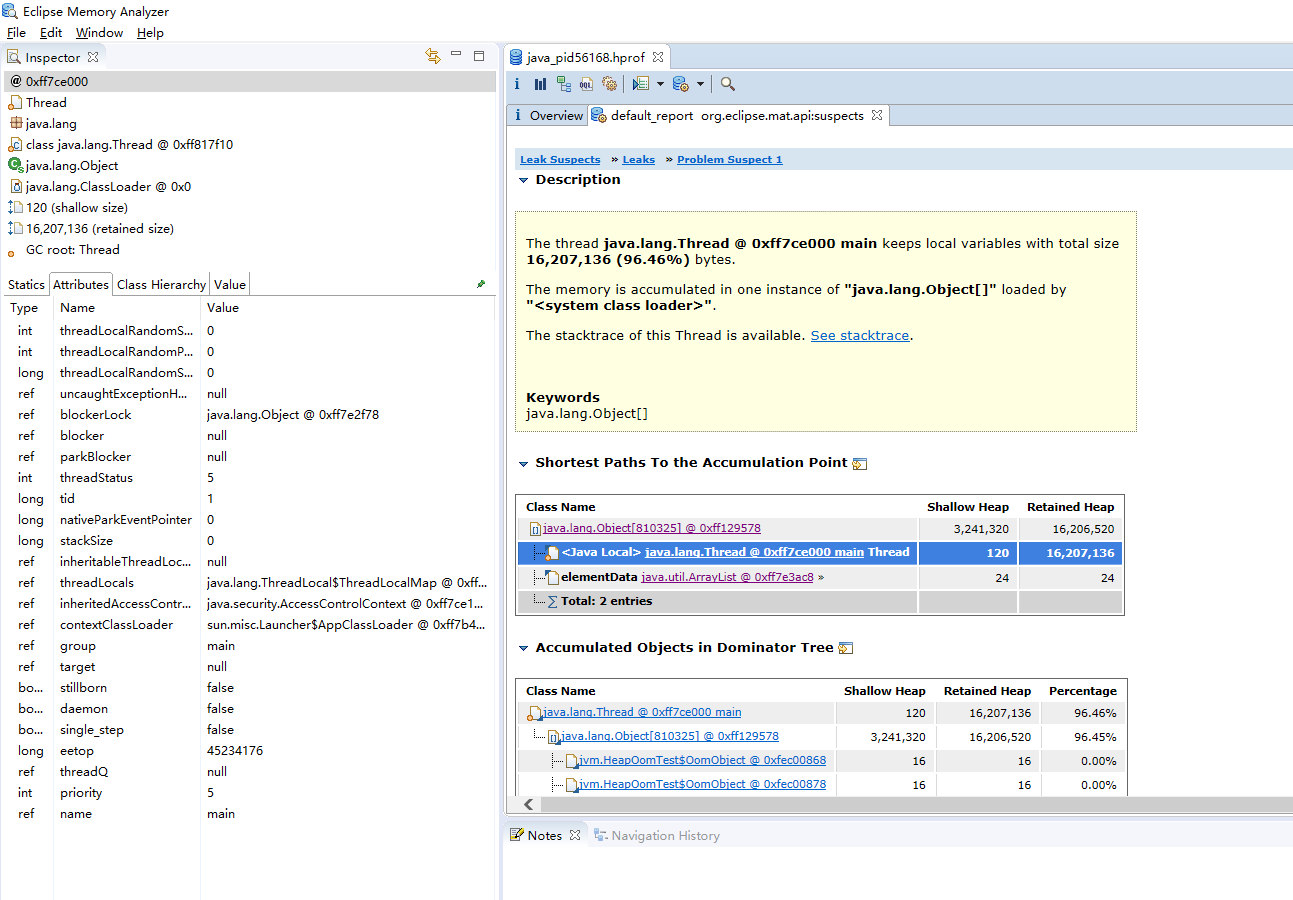This screenshot has width=1293, height=900.
Task: Open the Histogram toolbar icon
Action: [x=540, y=84]
